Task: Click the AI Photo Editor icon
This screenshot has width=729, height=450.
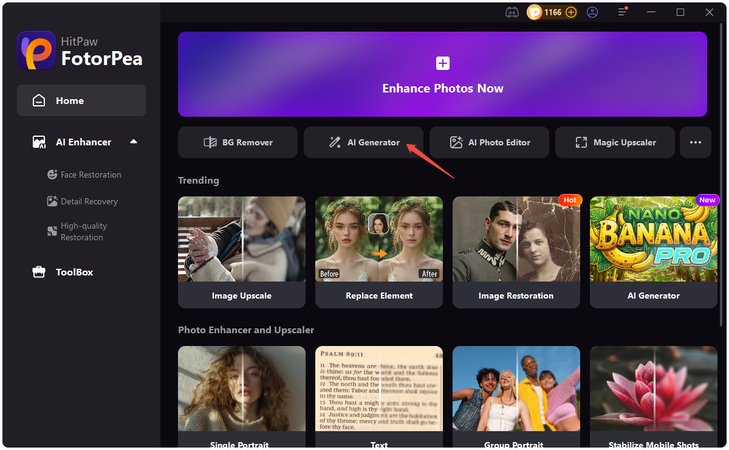Action: click(456, 142)
